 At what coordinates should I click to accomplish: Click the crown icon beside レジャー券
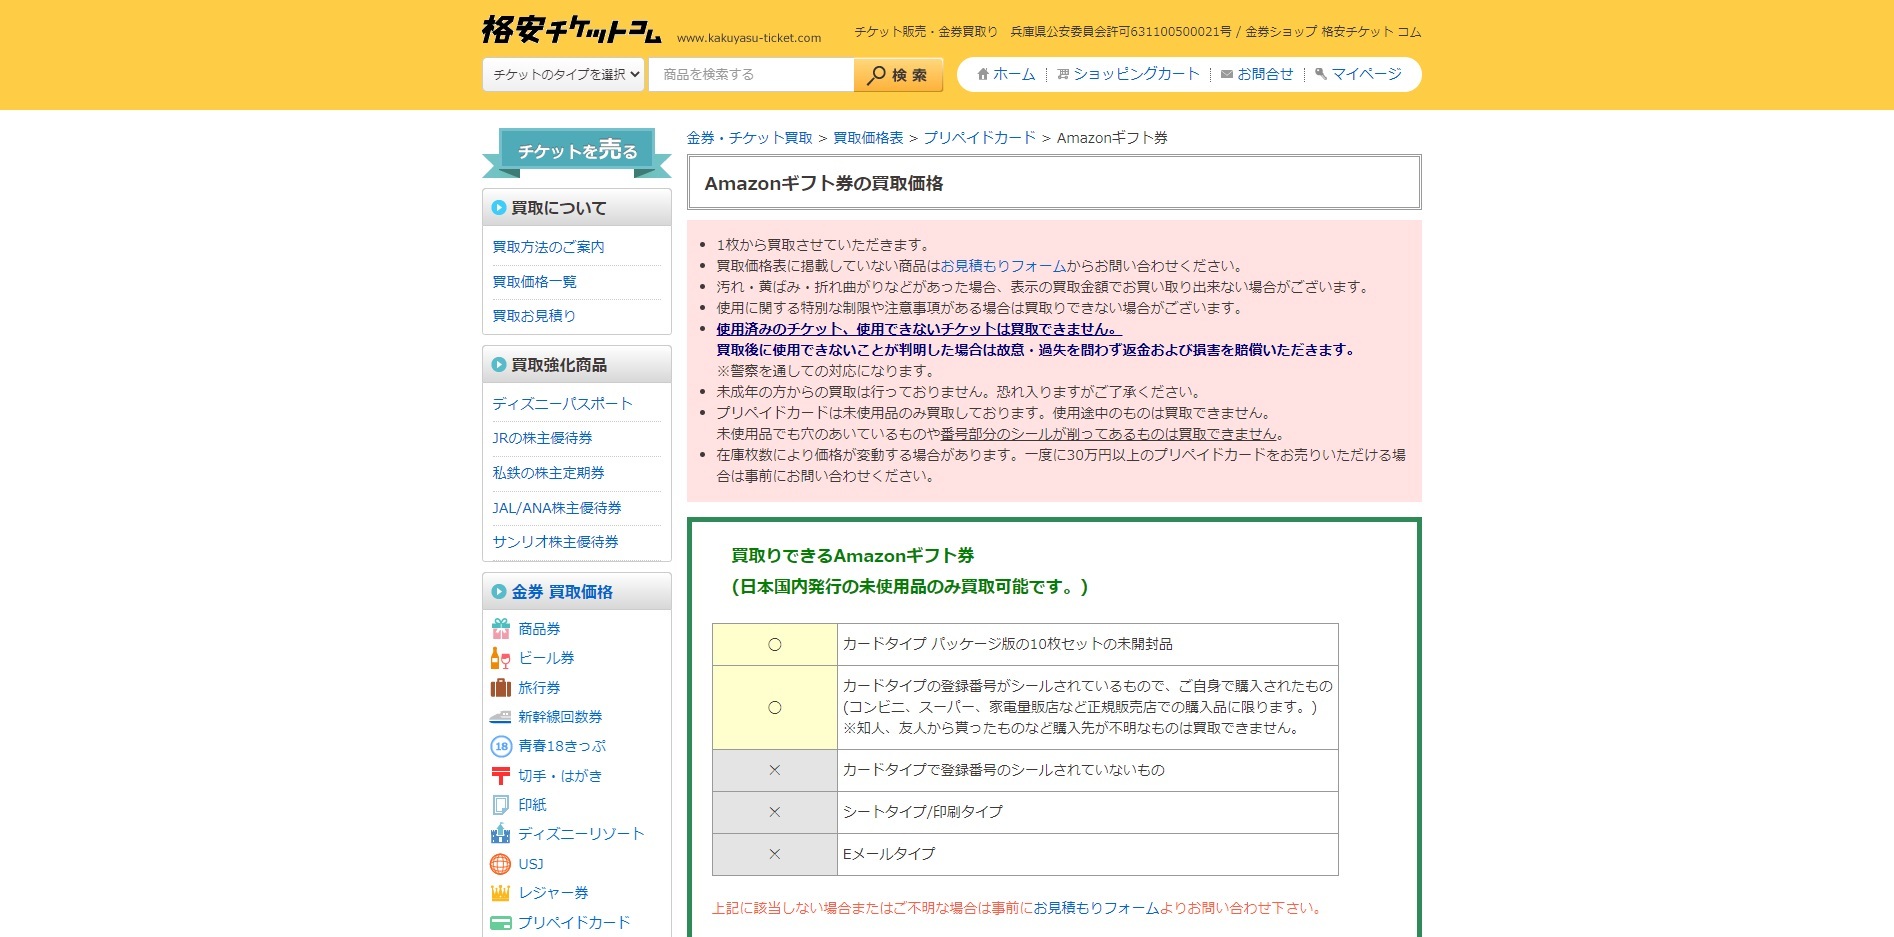[501, 893]
